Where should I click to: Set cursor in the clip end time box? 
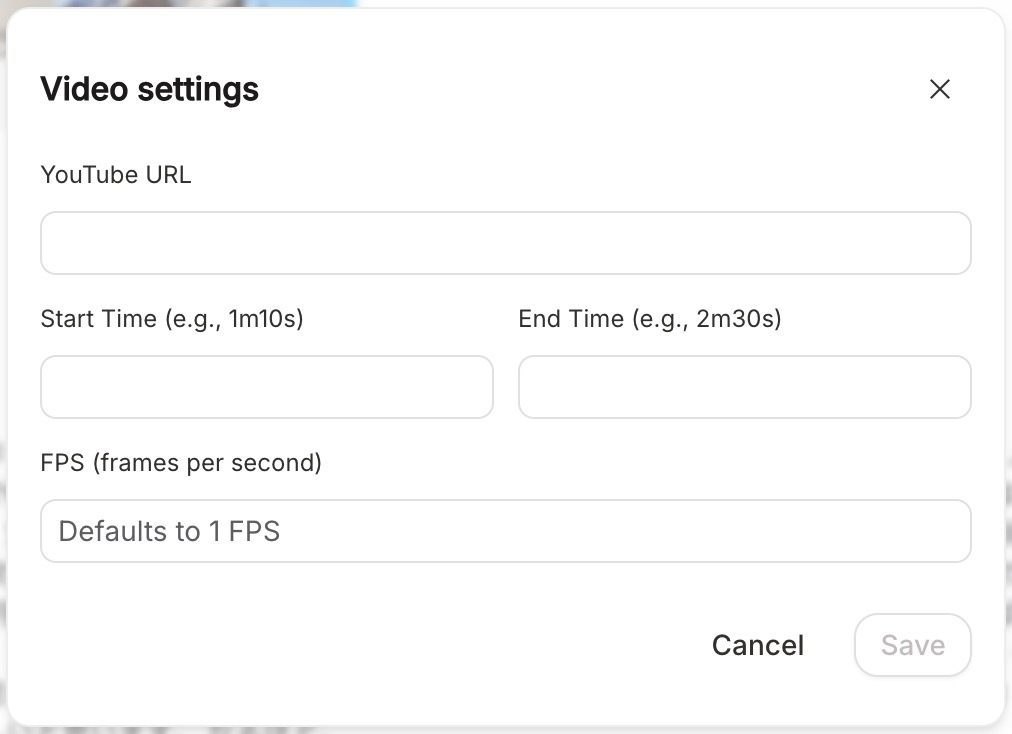[x=744, y=387]
